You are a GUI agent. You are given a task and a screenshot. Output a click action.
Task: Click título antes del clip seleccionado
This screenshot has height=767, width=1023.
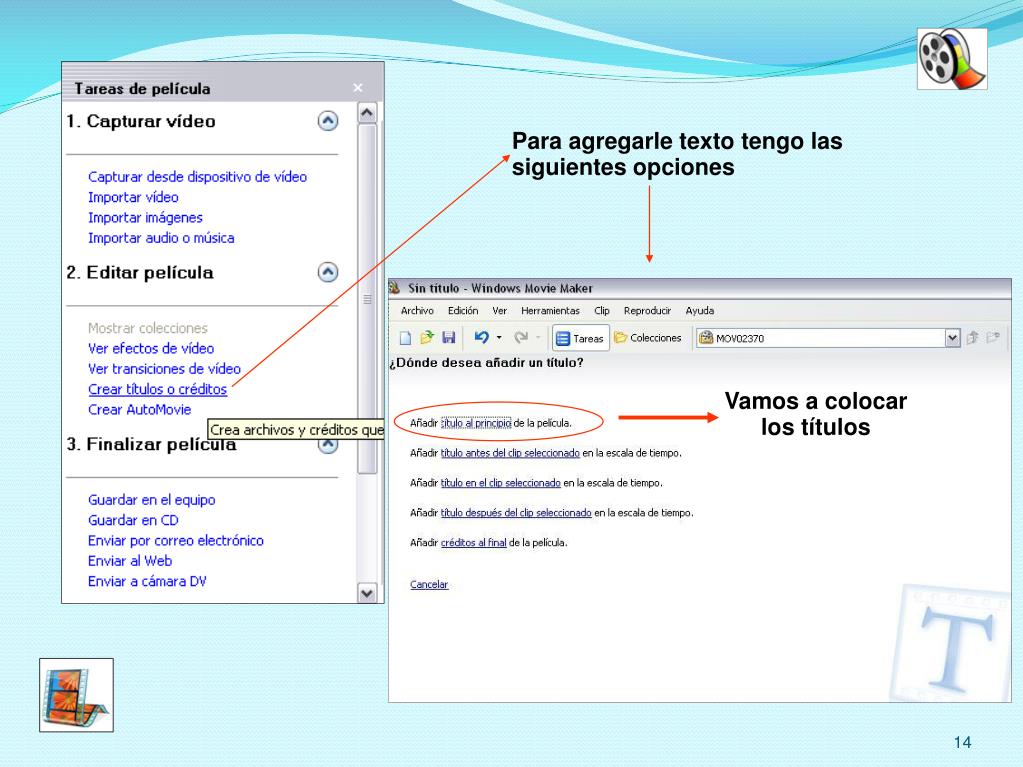click(x=510, y=453)
